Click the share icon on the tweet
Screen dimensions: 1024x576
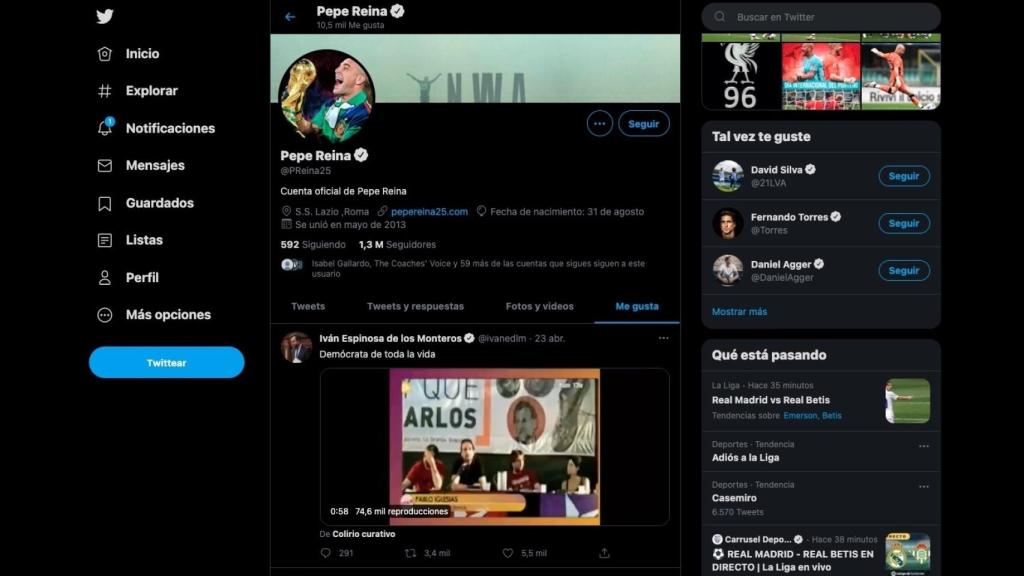point(604,553)
